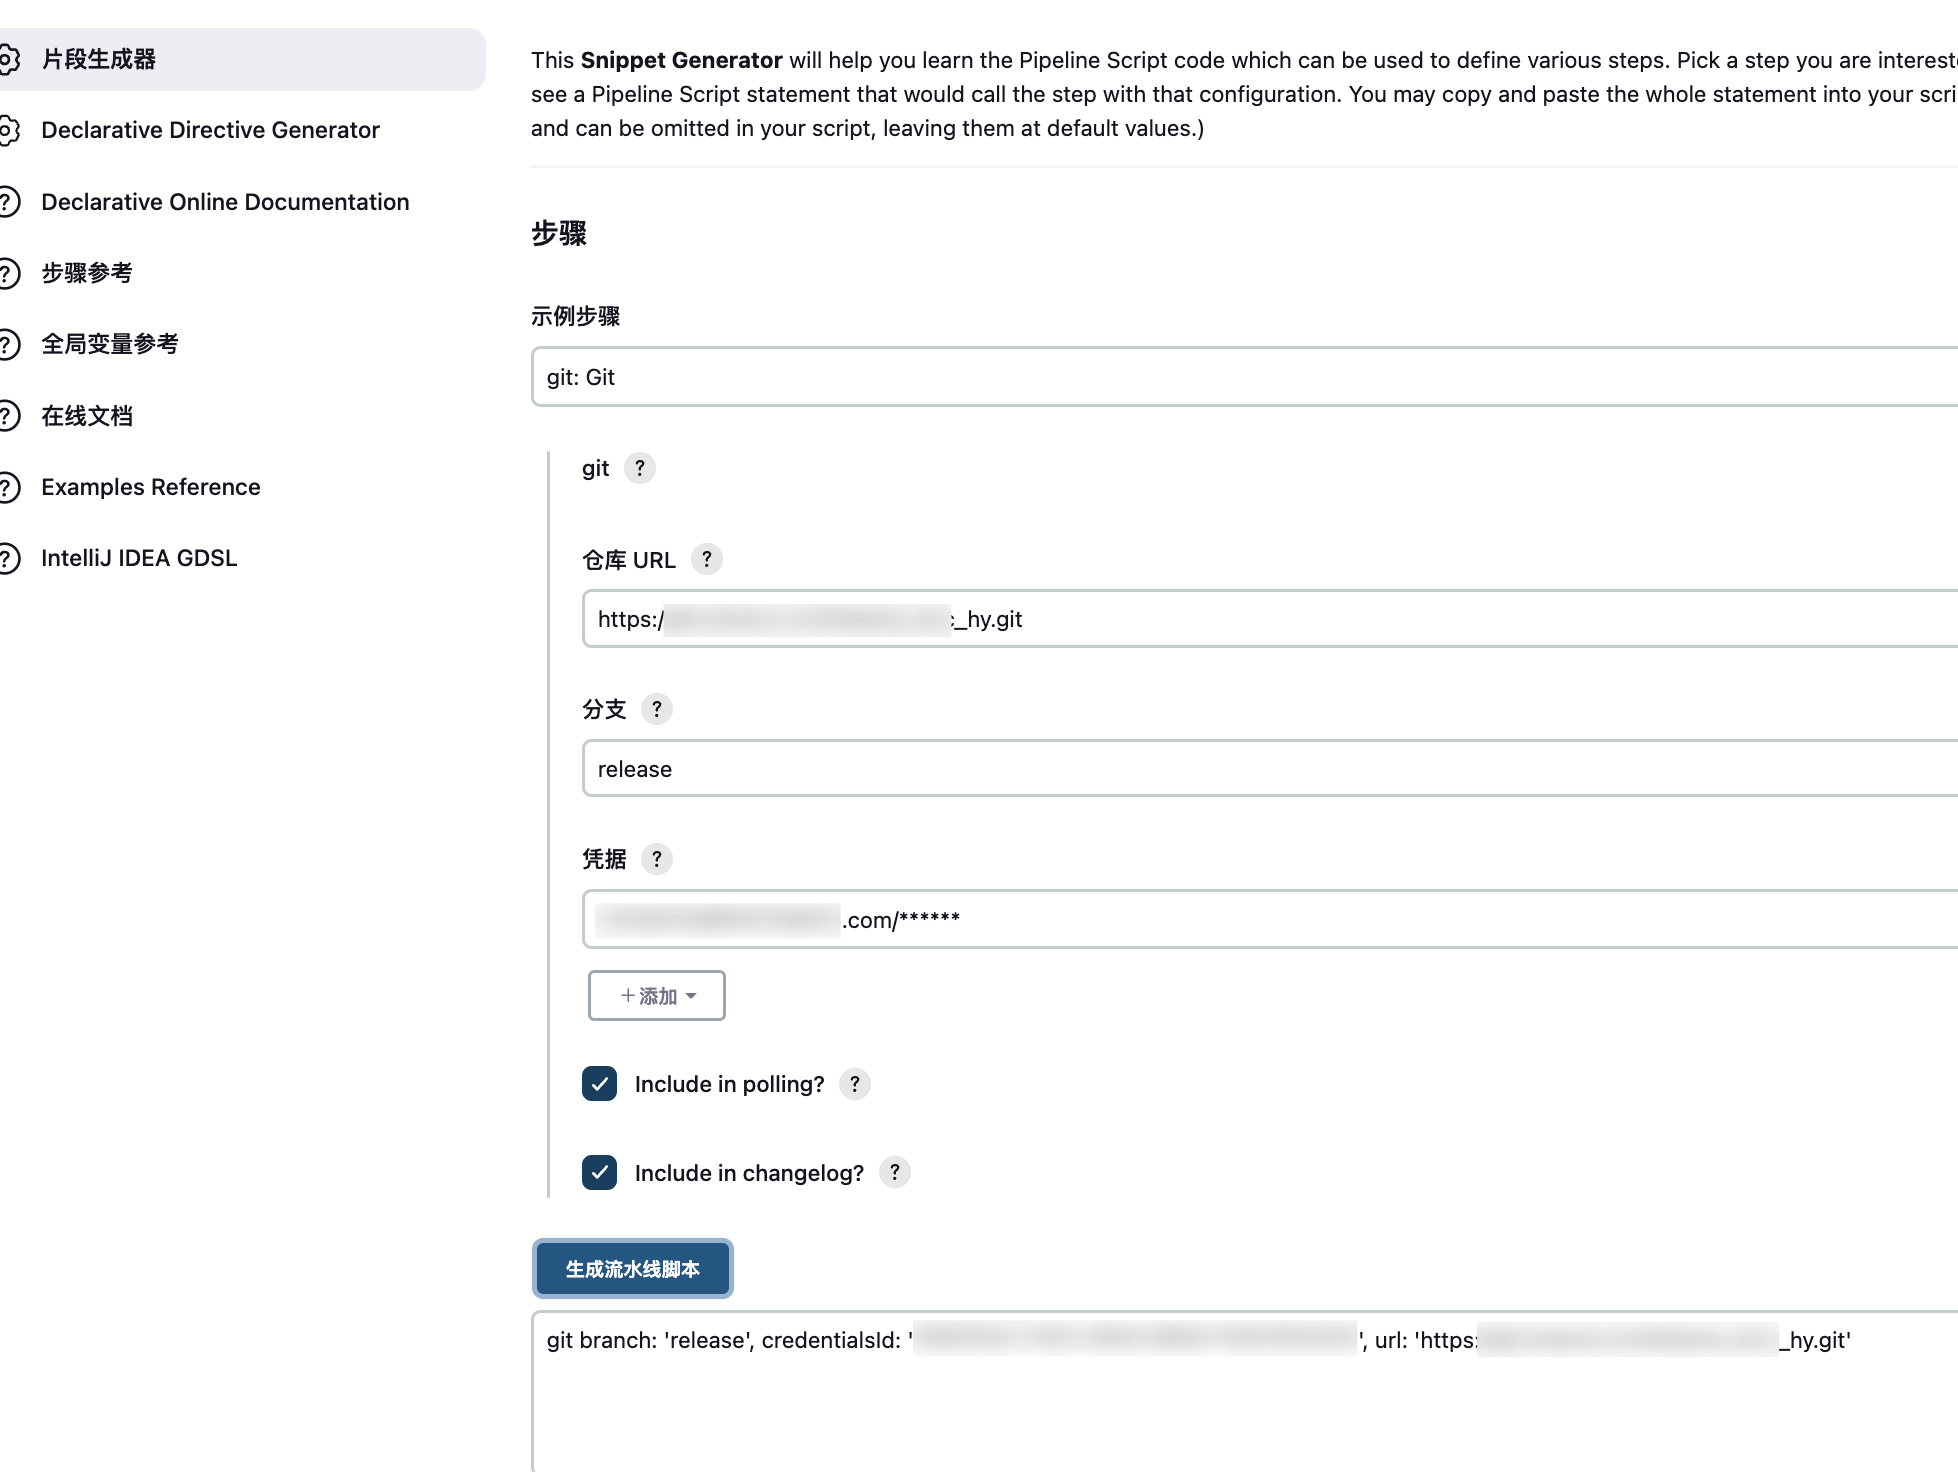The image size is (1958, 1472).
Task: Click the +添加 dropdown button
Action: tap(656, 996)
